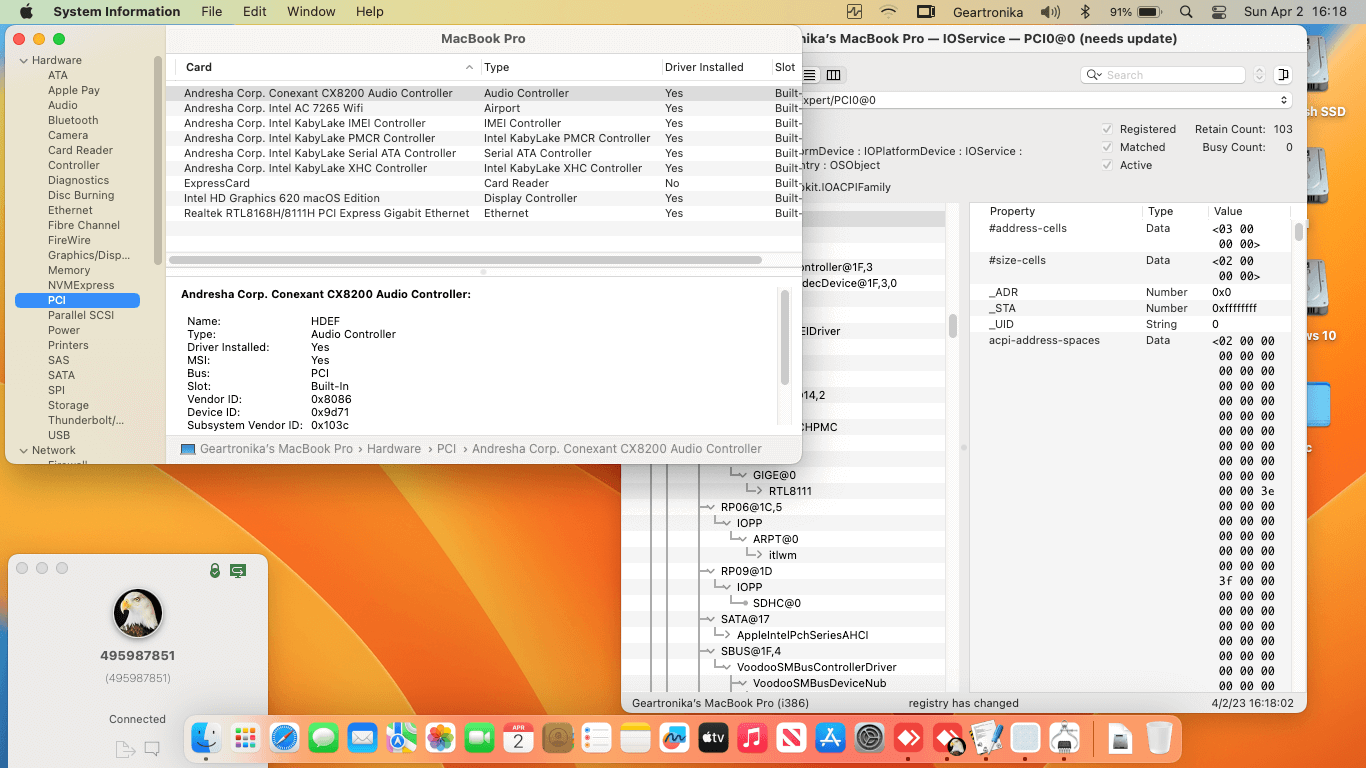This screenshot has width=1366, height=768.
Task: Collapse the RP06@1C,5 tree node
Action: coord(710,508)
